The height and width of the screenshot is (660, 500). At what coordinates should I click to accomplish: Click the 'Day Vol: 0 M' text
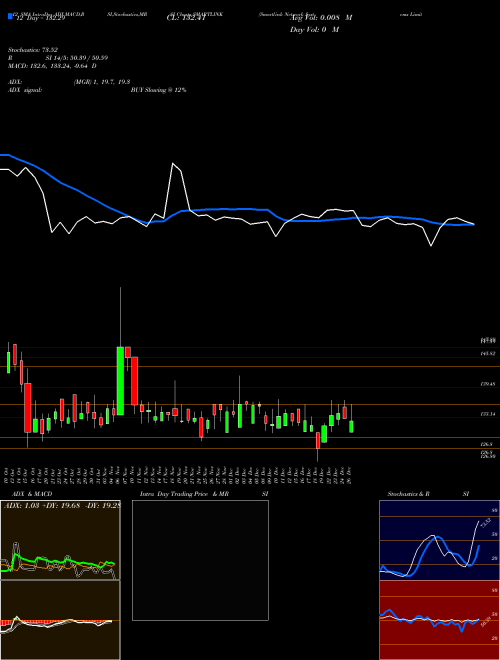pyautogui.click(x=314, y=29)
